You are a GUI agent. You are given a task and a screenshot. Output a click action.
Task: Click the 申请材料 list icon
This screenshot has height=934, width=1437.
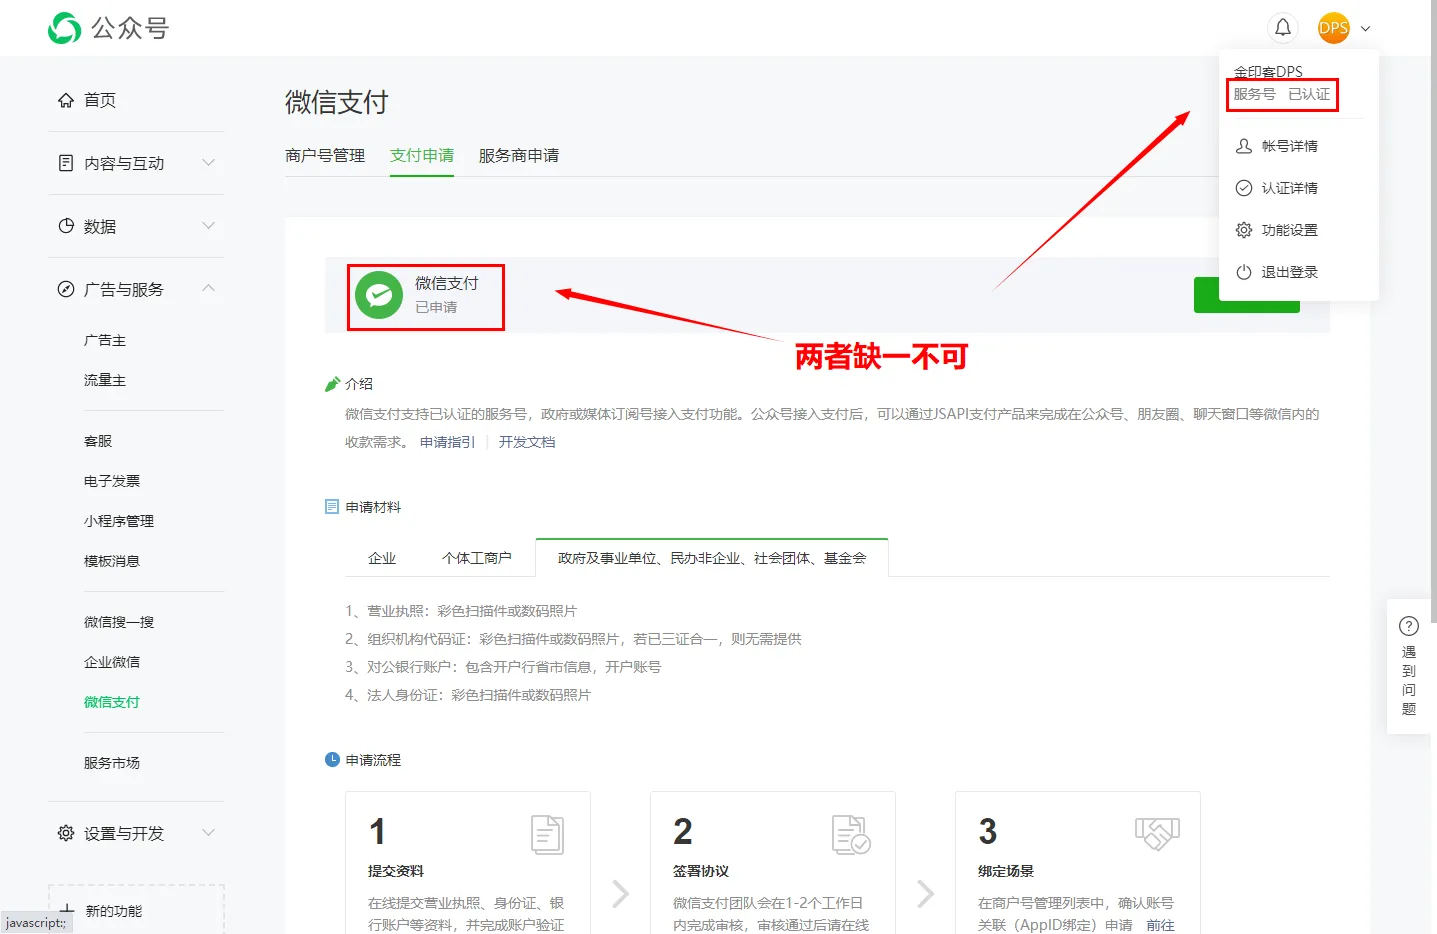pos(332,507)
